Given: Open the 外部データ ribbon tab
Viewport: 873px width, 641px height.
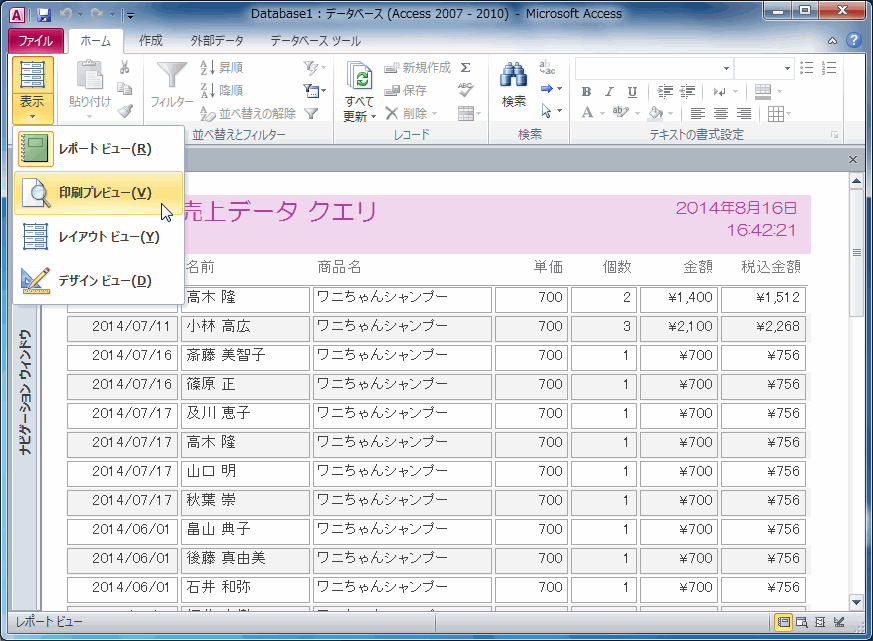Looking at the screenshot, I should coord(217,41).
